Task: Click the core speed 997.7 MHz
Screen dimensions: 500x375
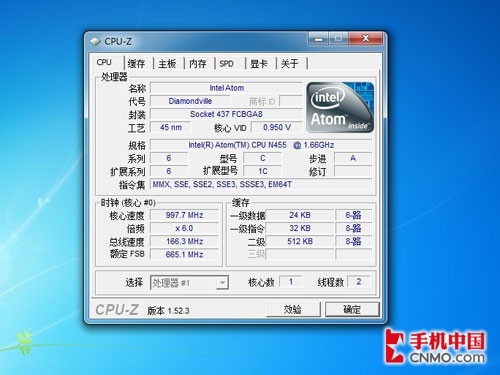Action: coord(184,215)
